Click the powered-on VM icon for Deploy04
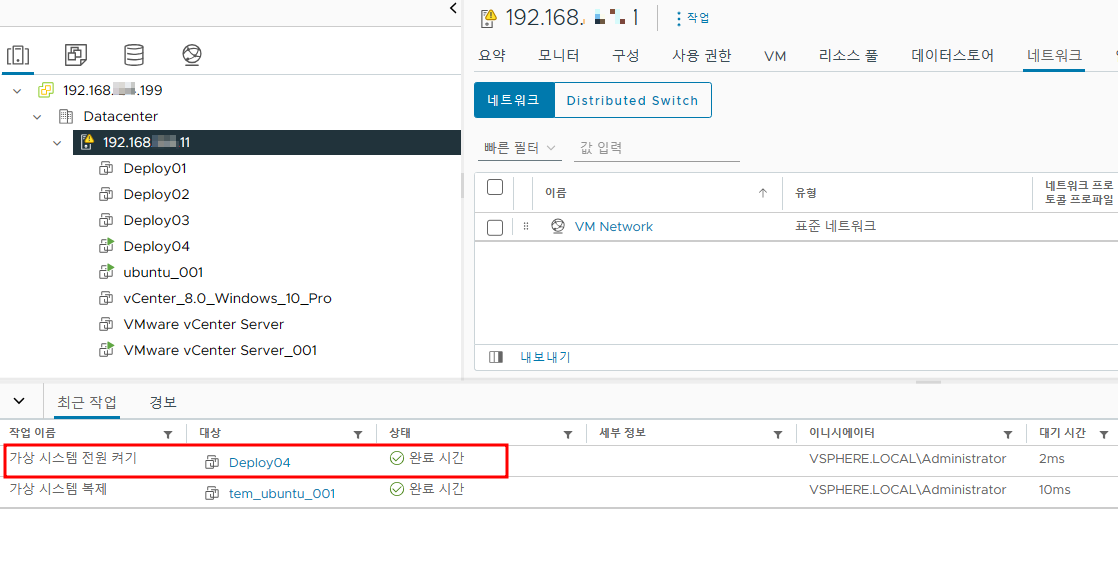This screenshot has width=1118, height=569. tap(106, 247)
